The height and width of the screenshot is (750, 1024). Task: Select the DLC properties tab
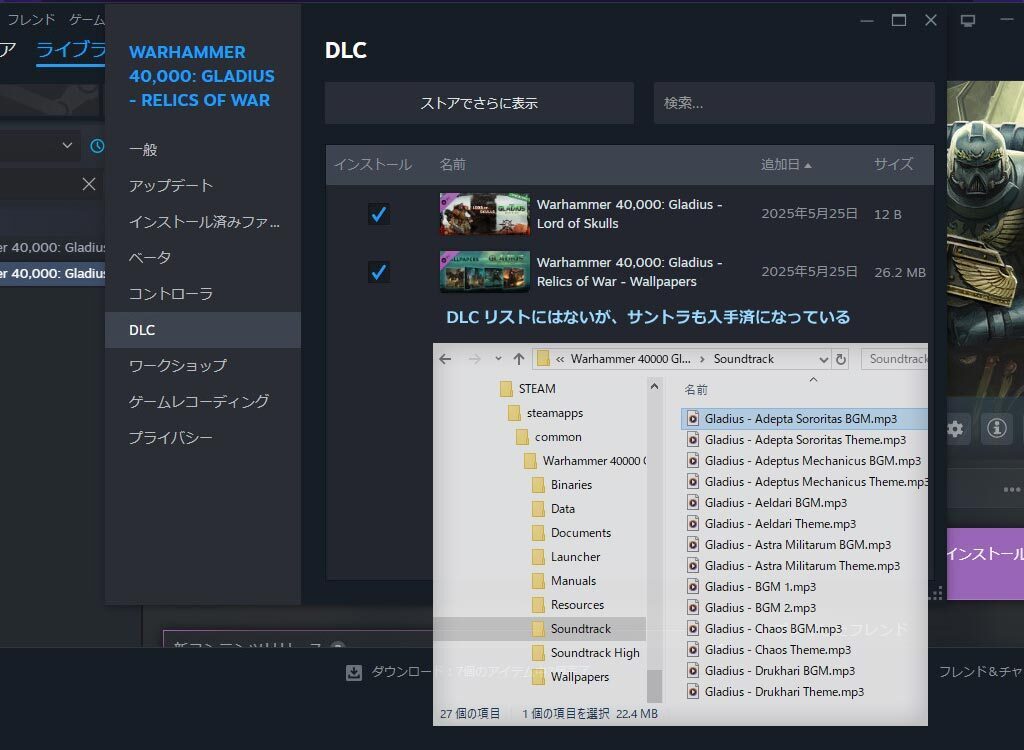pos(203,330)
